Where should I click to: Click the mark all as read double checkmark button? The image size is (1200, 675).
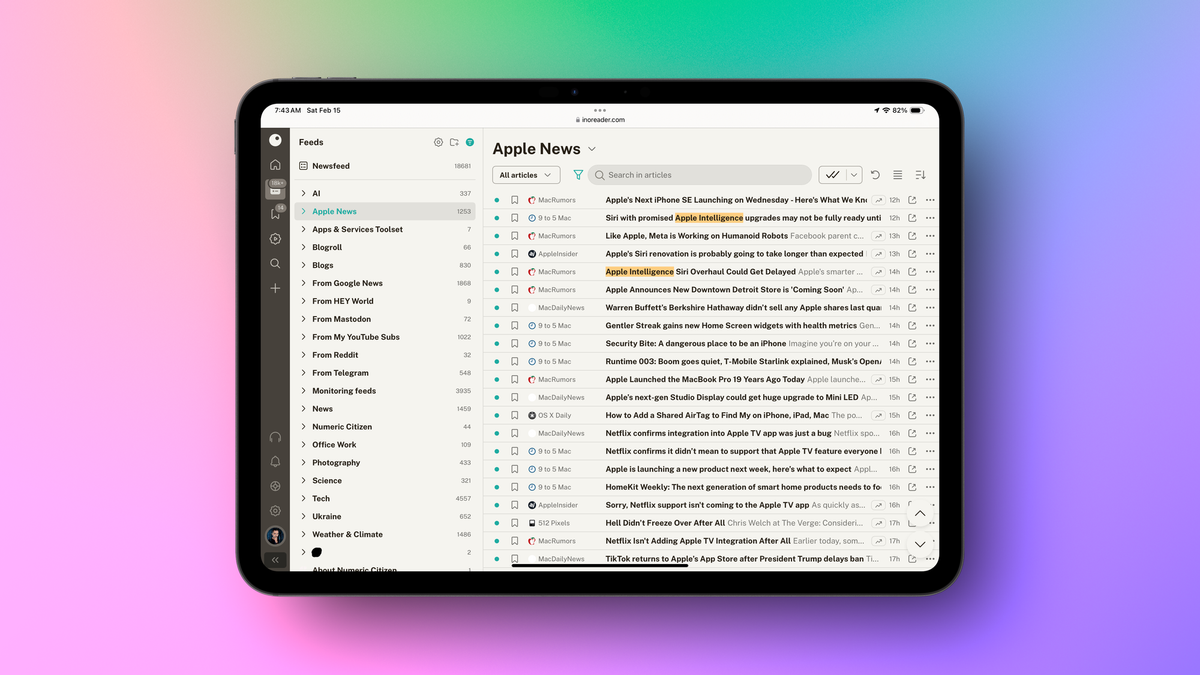tap(834, 175)
